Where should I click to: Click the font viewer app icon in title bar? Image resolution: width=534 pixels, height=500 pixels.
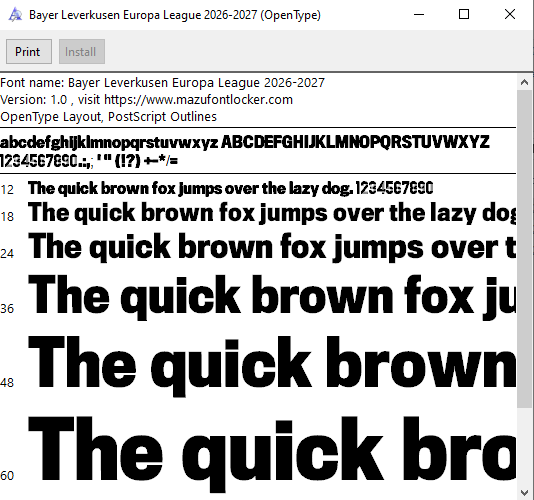tap(15, 15)
